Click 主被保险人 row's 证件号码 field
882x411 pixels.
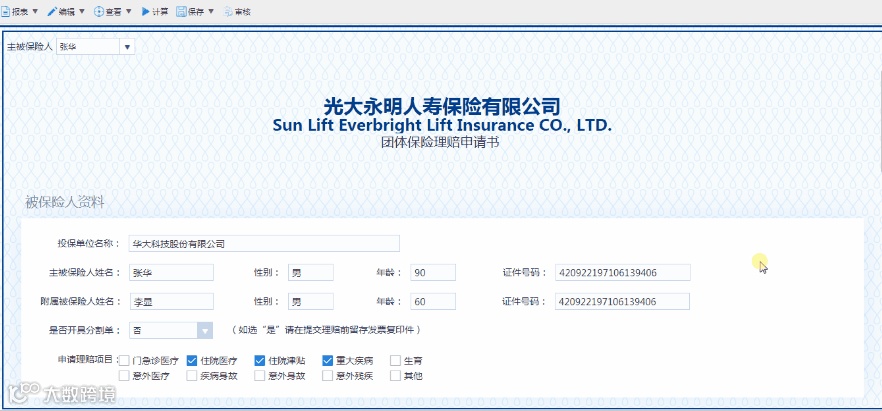coord(622,273)
